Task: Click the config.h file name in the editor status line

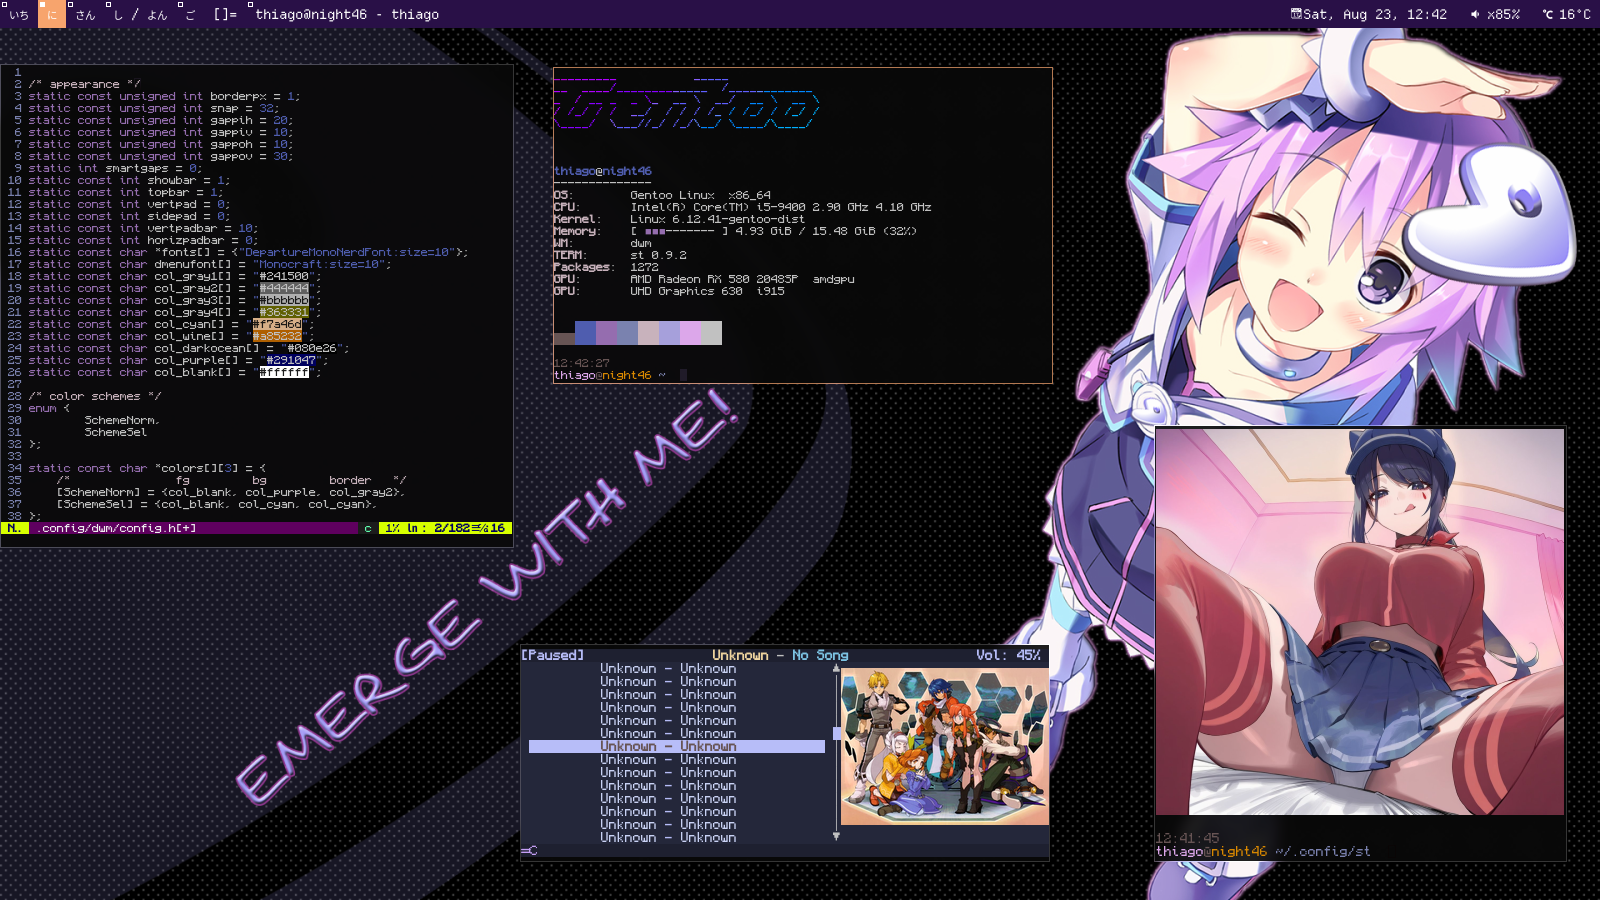Action: pos(117,528)
